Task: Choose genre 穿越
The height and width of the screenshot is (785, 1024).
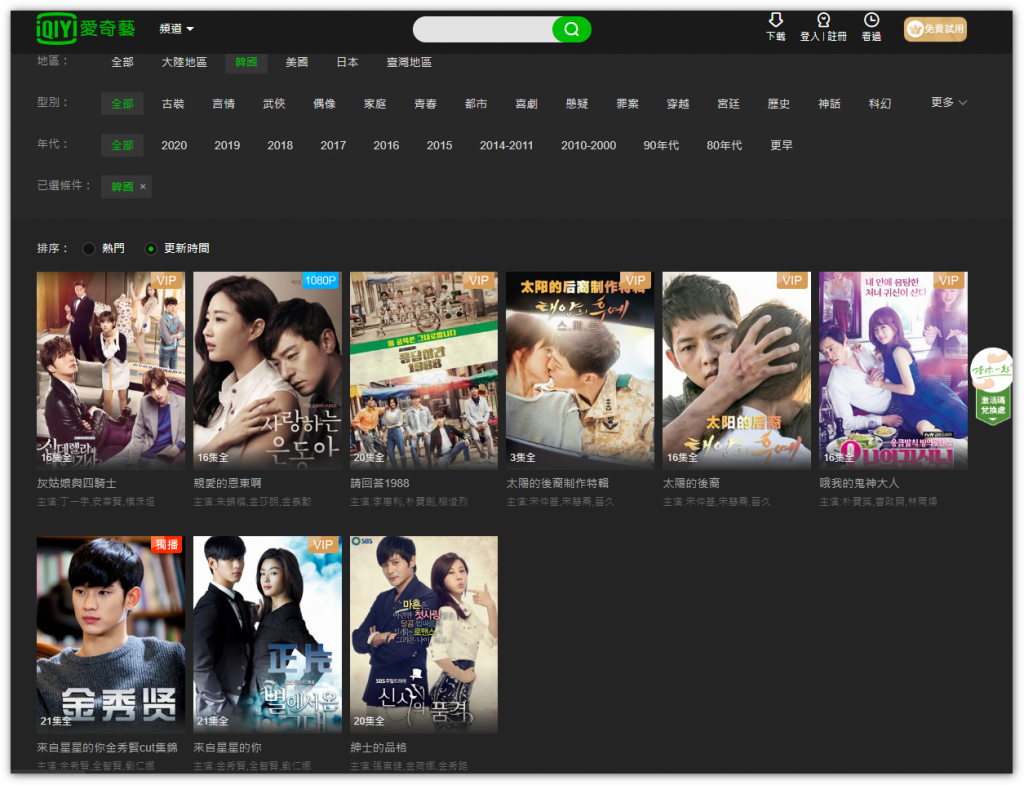Action: tap(678, 104)
